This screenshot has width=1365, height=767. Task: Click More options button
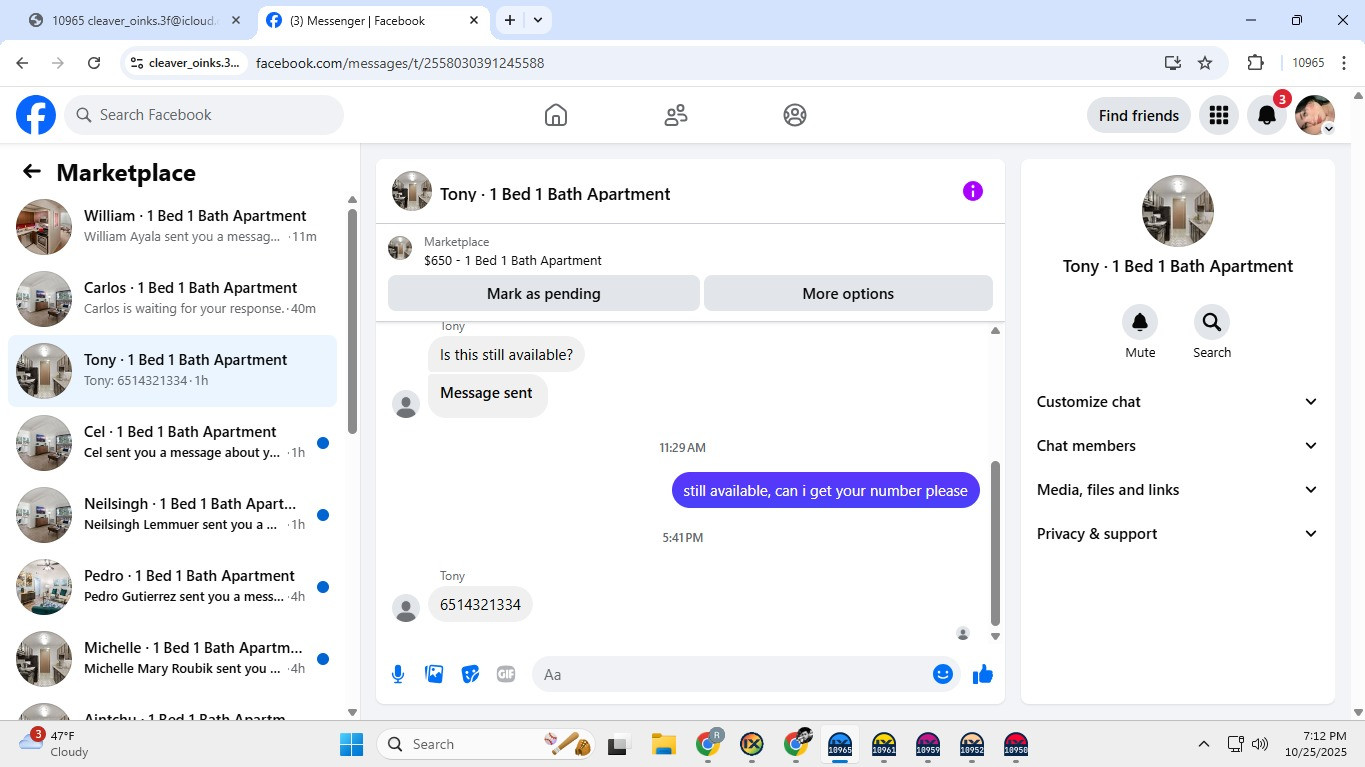[x=848, y=294]
